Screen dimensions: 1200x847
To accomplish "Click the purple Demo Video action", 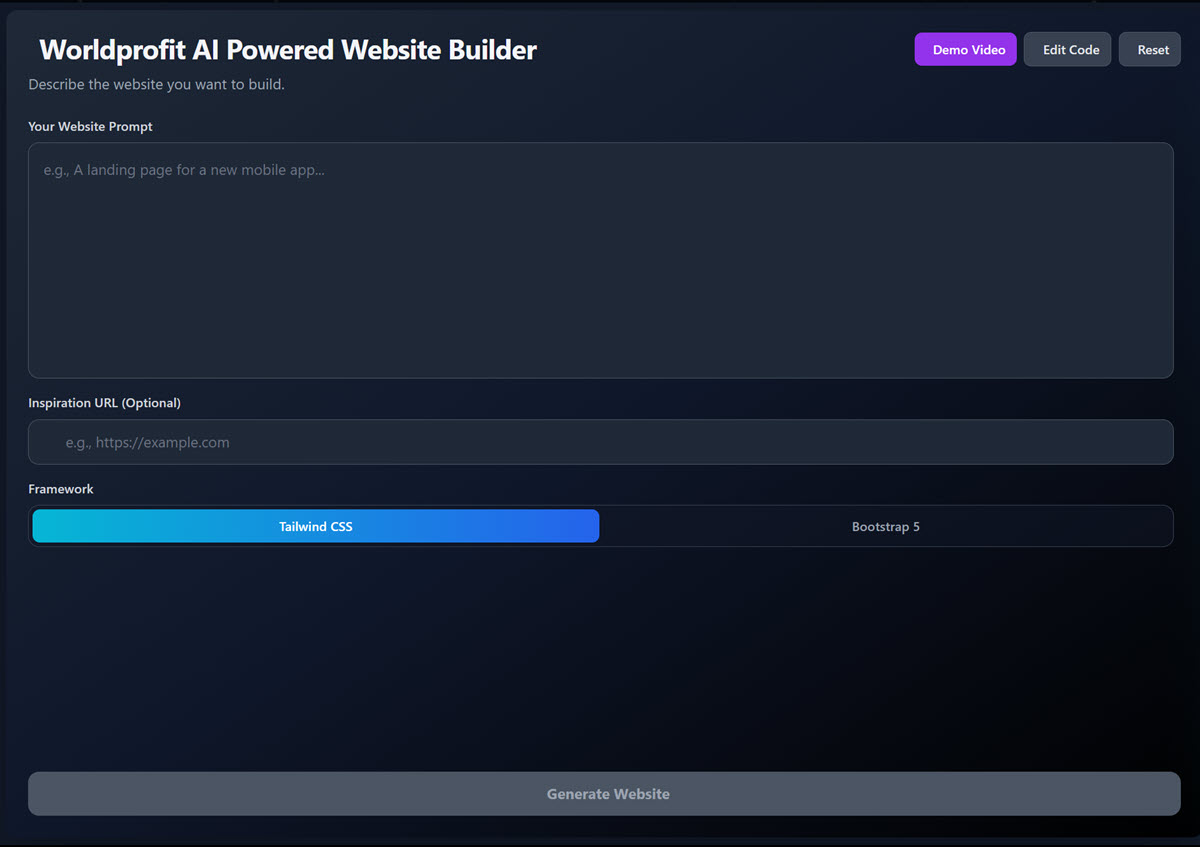I will [964, 48].
